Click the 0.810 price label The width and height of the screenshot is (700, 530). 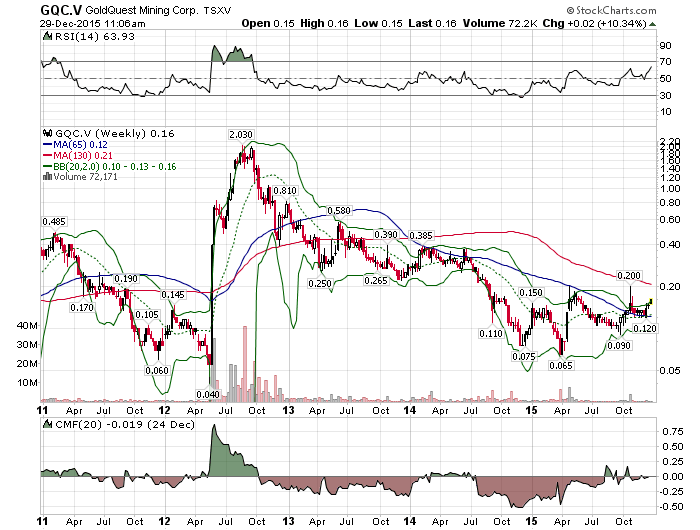[285, 191]
